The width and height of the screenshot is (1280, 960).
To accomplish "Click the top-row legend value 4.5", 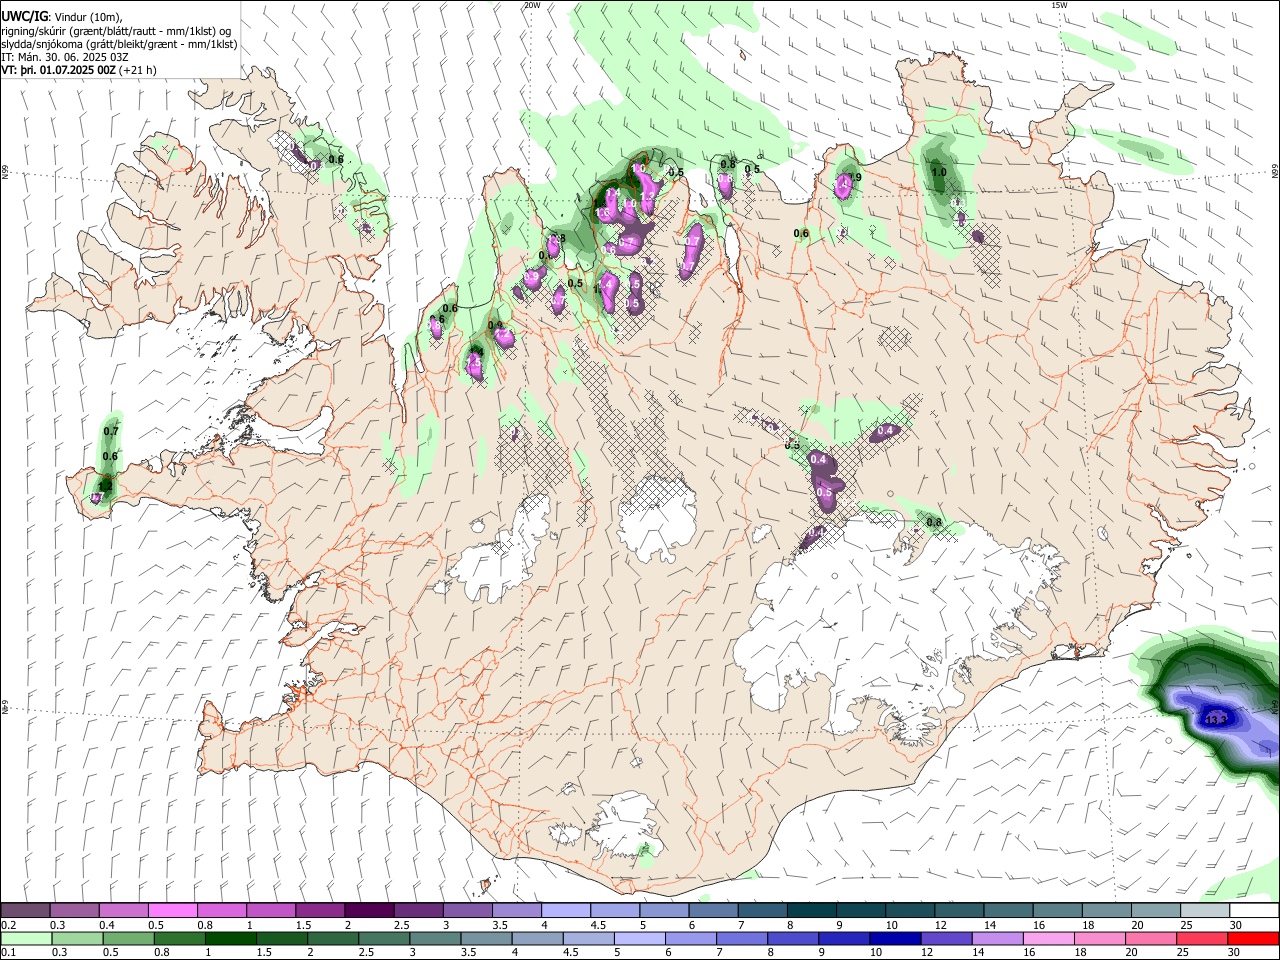I will tap(598, 925).
